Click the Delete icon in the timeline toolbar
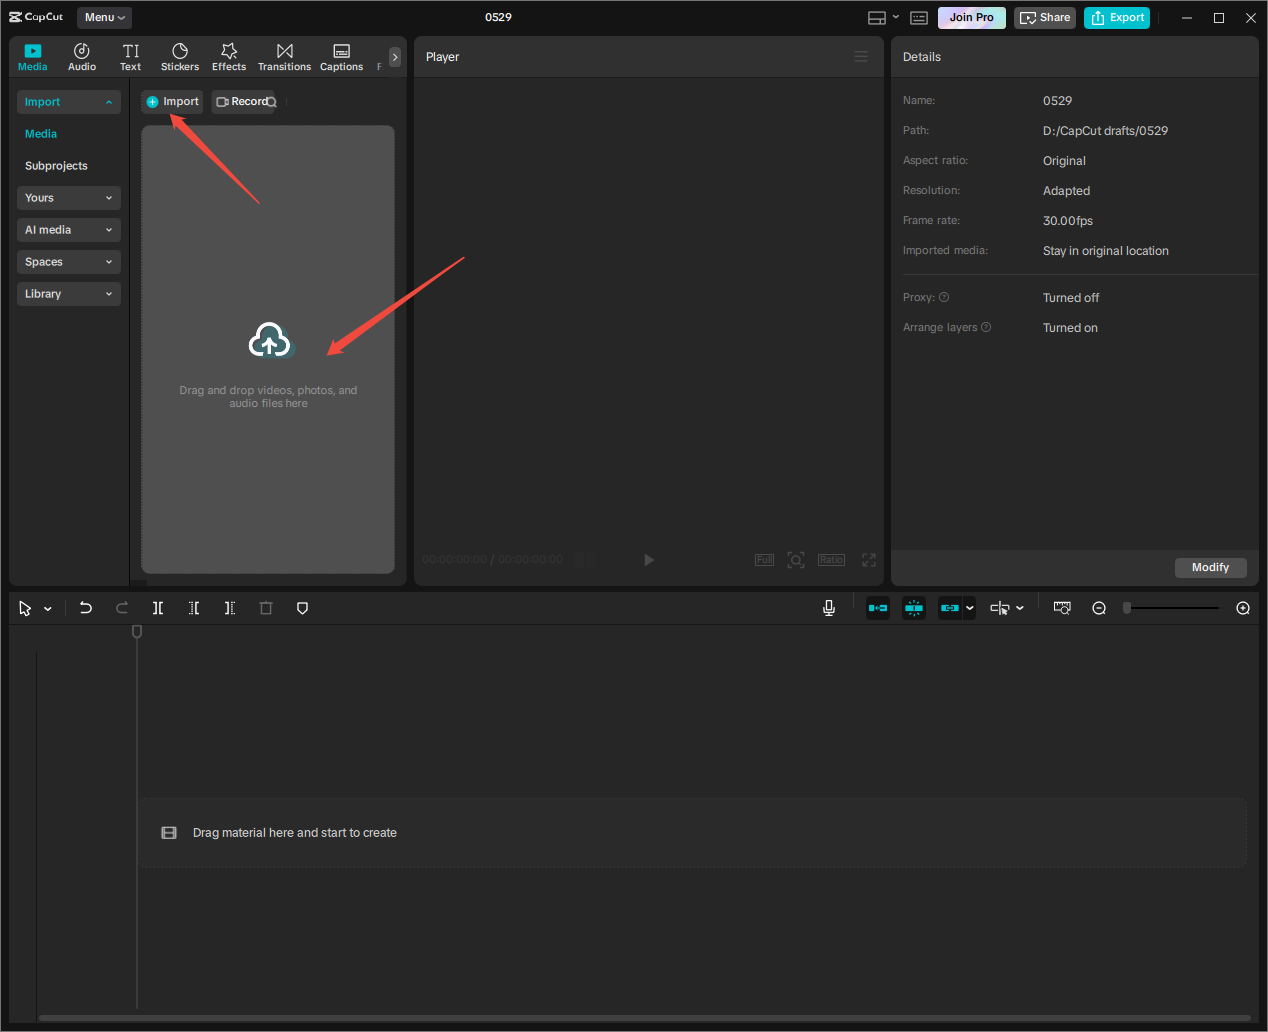The height and width of the screenshot is (1032, 1268). pyautogui.click(x=266, y=607)
